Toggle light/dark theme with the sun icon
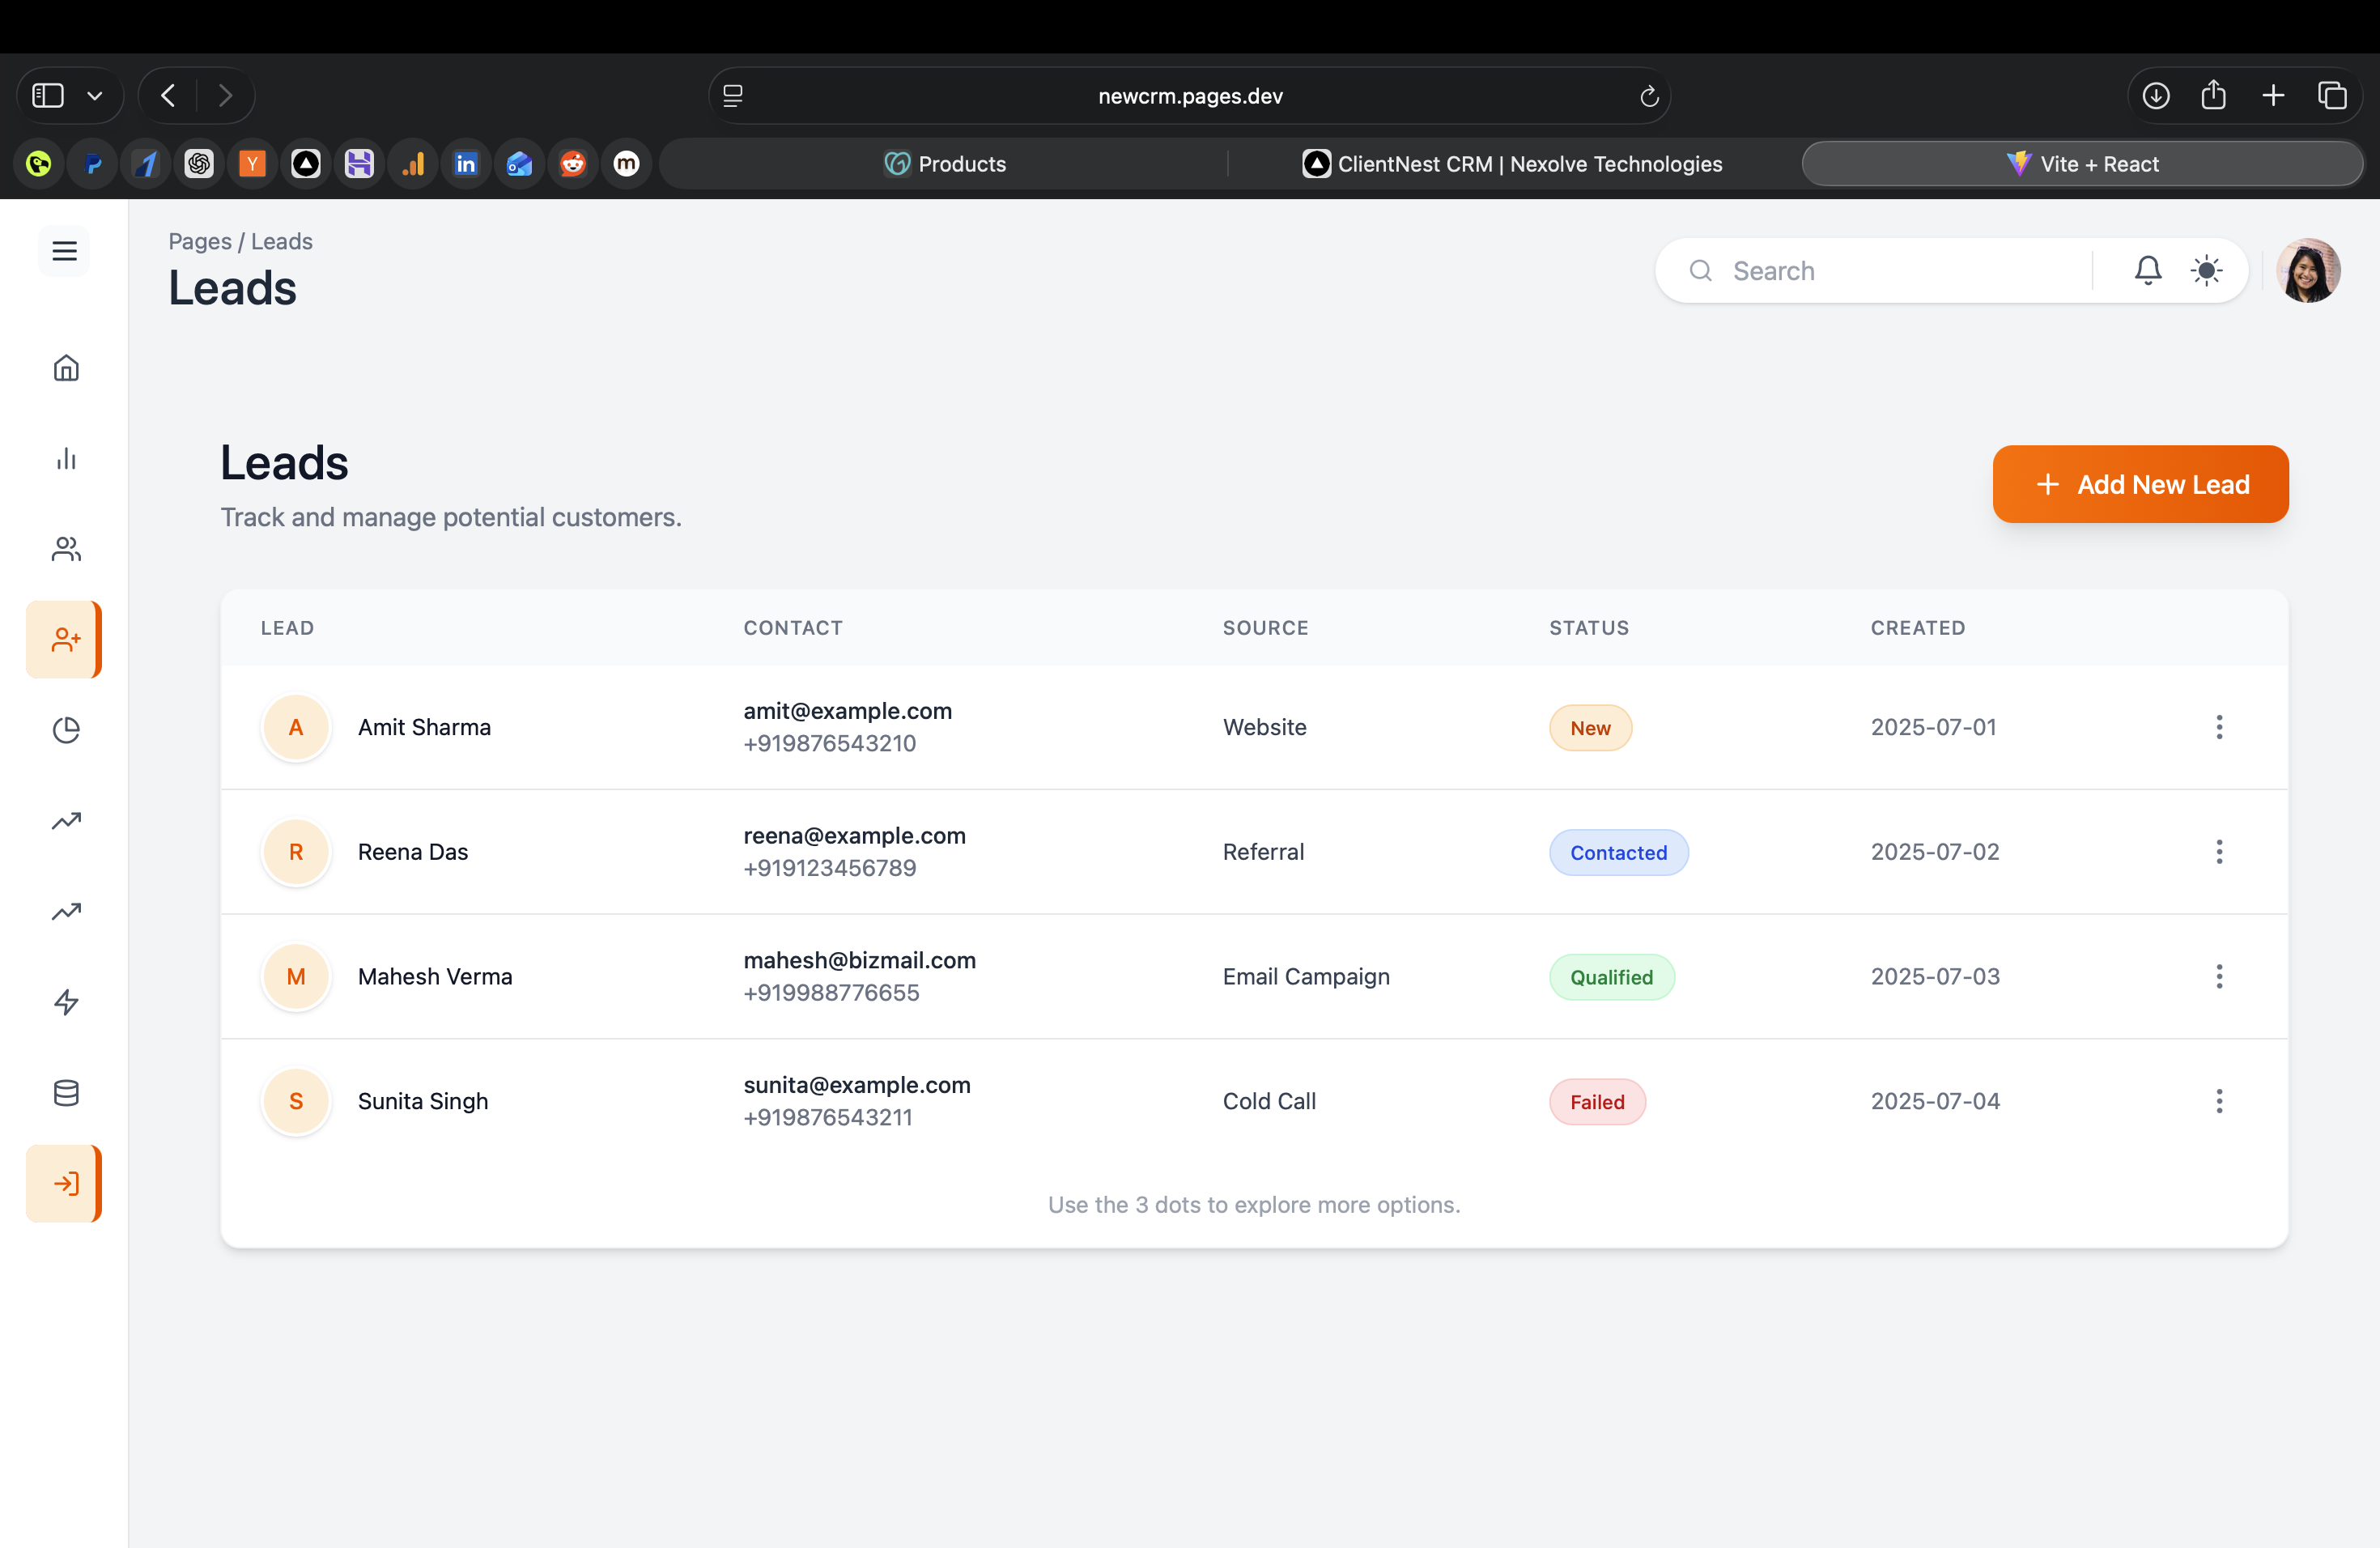Screen dimensions: 2380x1548 click(2207, 270)
